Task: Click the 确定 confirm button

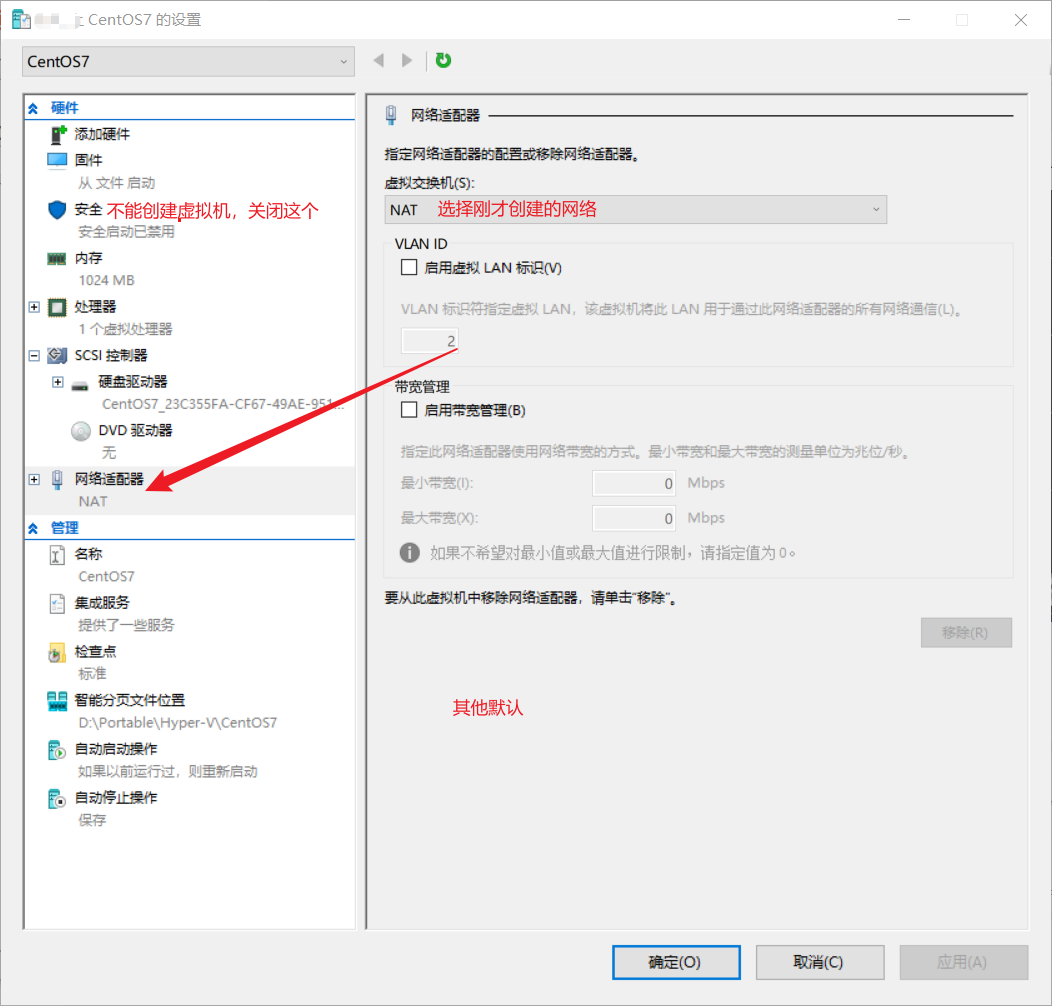Action: (x=676, y=962)
